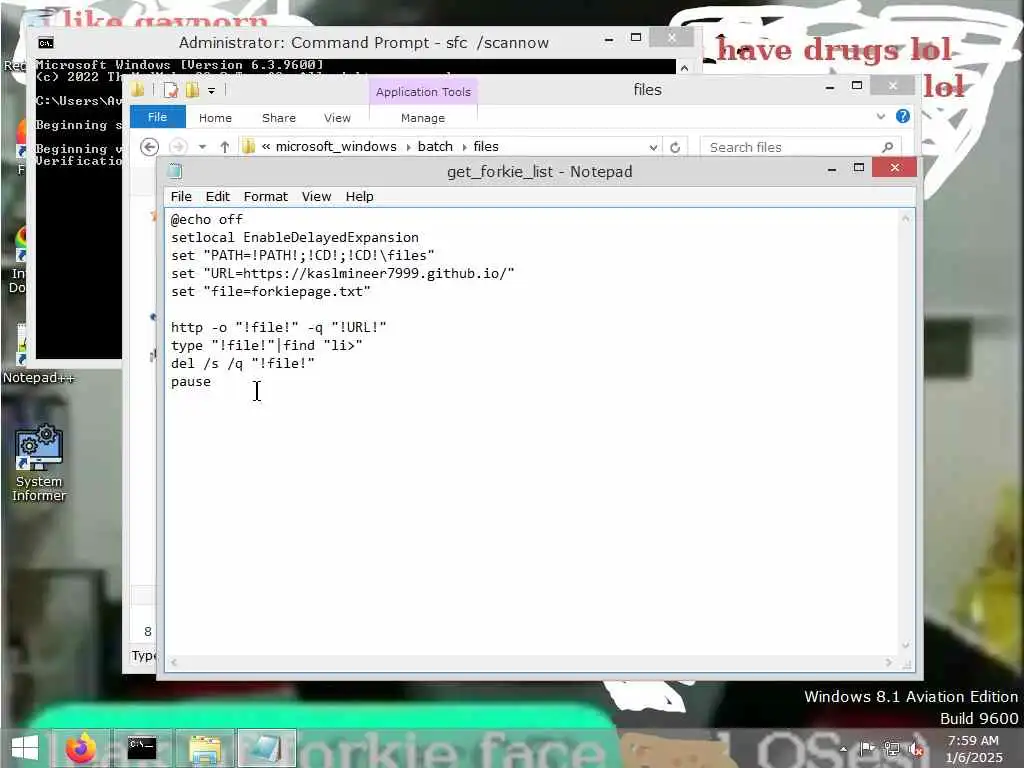Click the Explorer folder icon in title bar
The image size is (1024, 768).
click(138, 89)
